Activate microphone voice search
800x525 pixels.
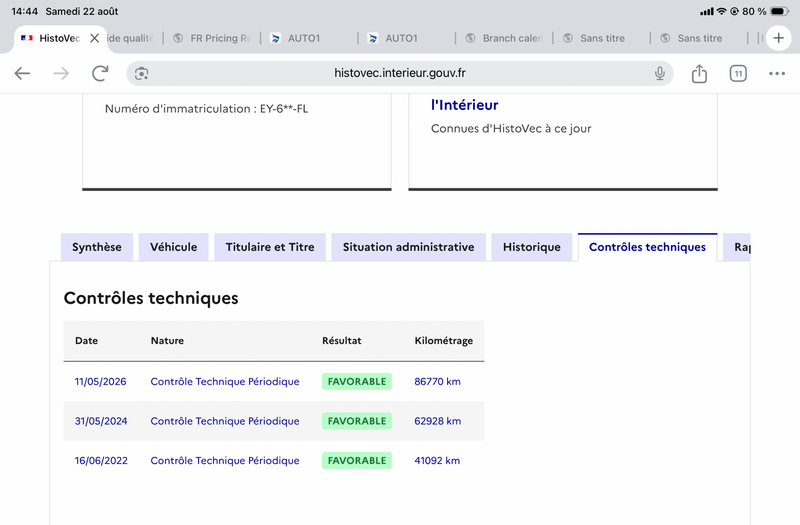click(659, 73)
